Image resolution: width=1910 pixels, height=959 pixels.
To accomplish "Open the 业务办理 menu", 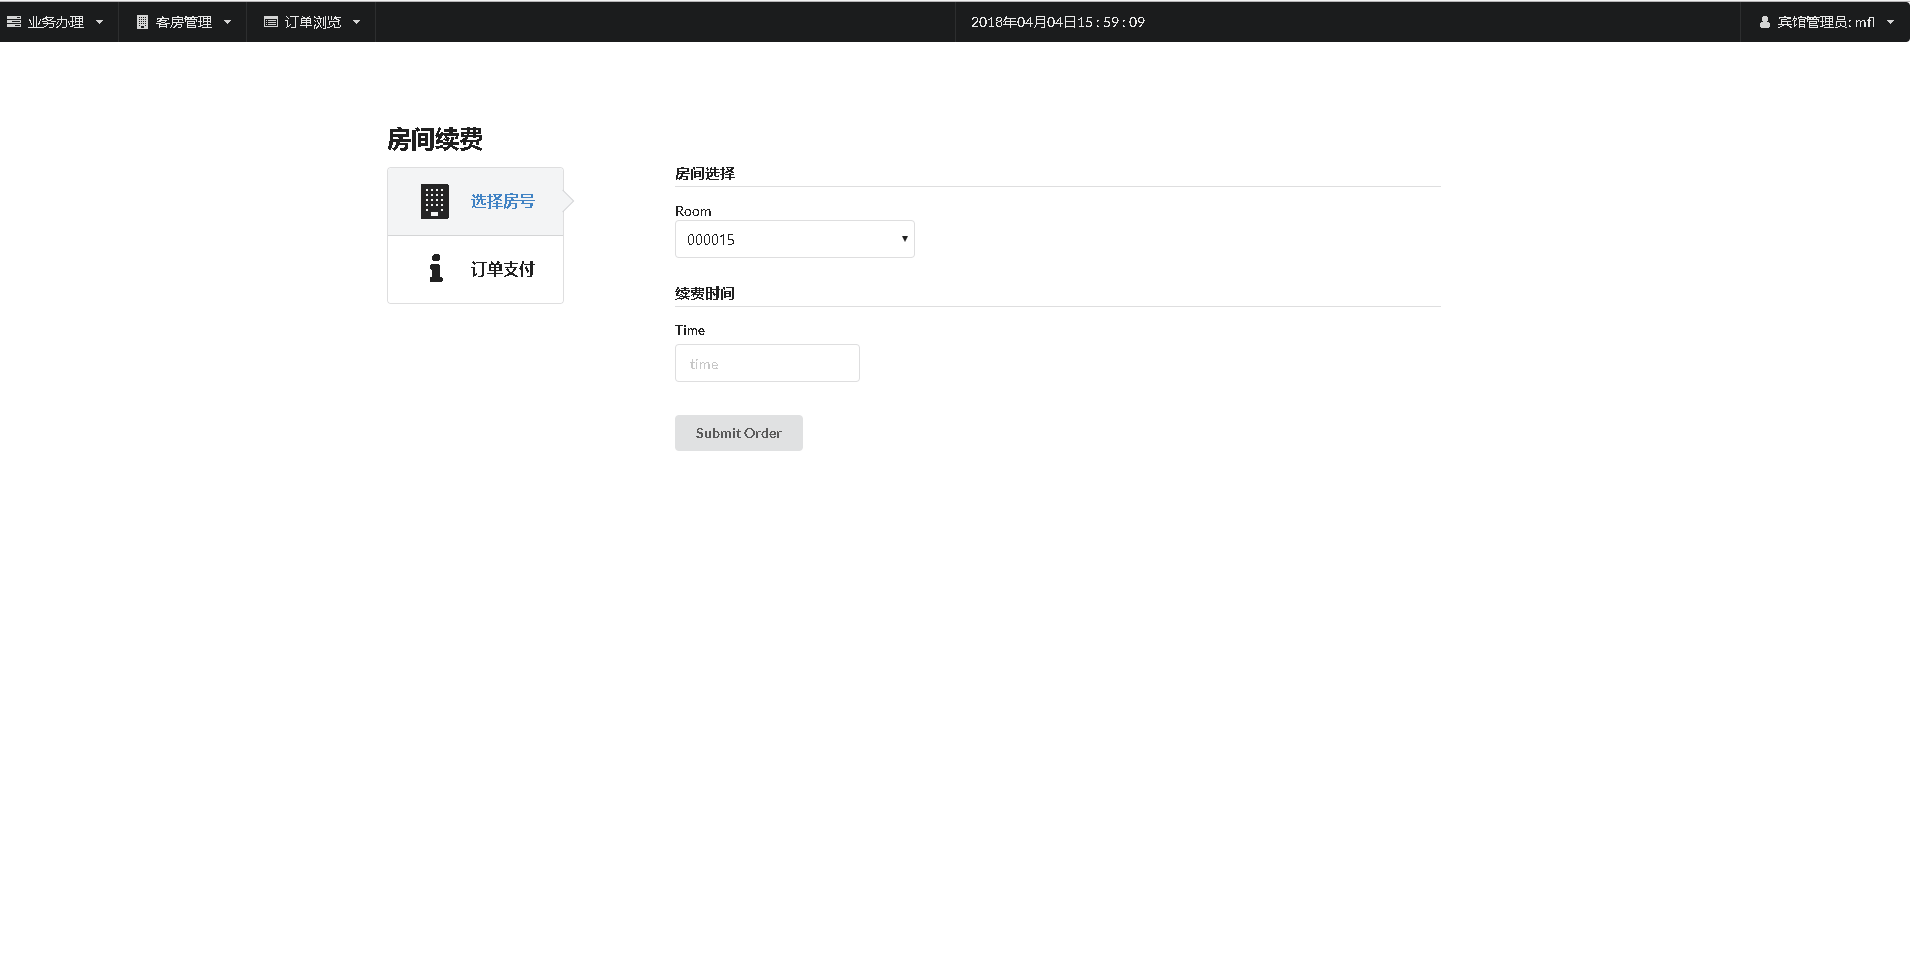I will pyautogui.click(x=56, y=22).
